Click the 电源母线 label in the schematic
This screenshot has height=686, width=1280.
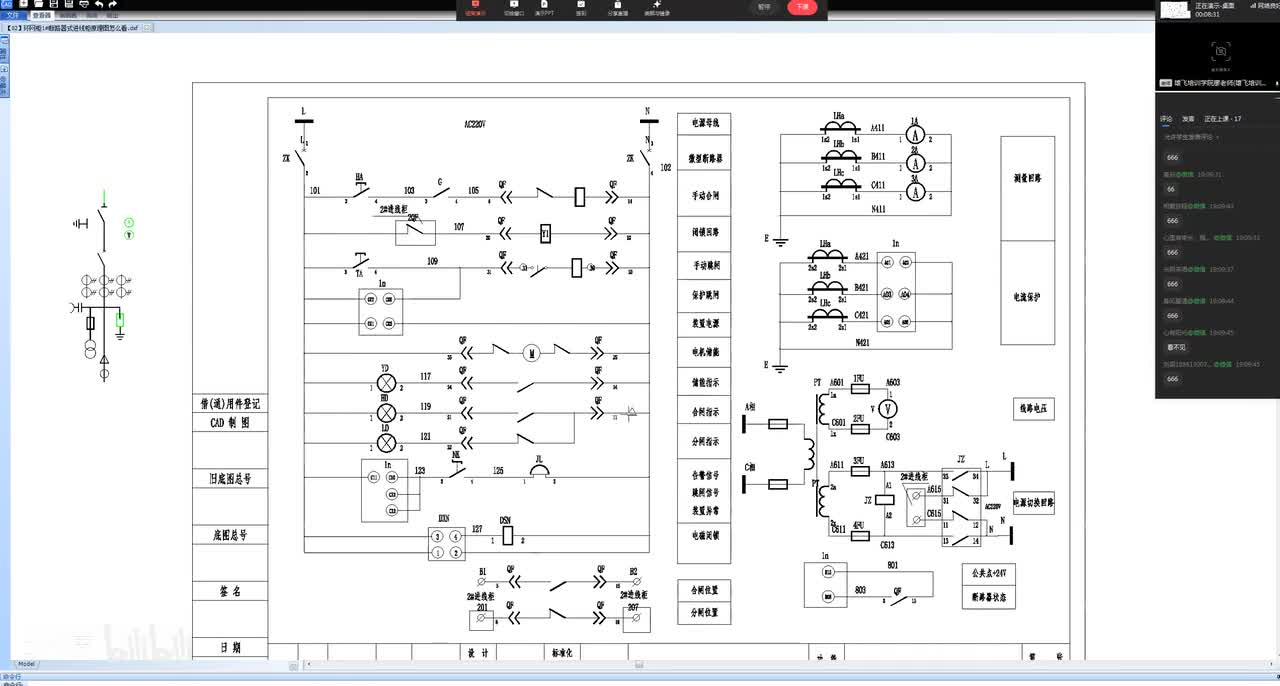pyautogui.click(x=705, y=124)
